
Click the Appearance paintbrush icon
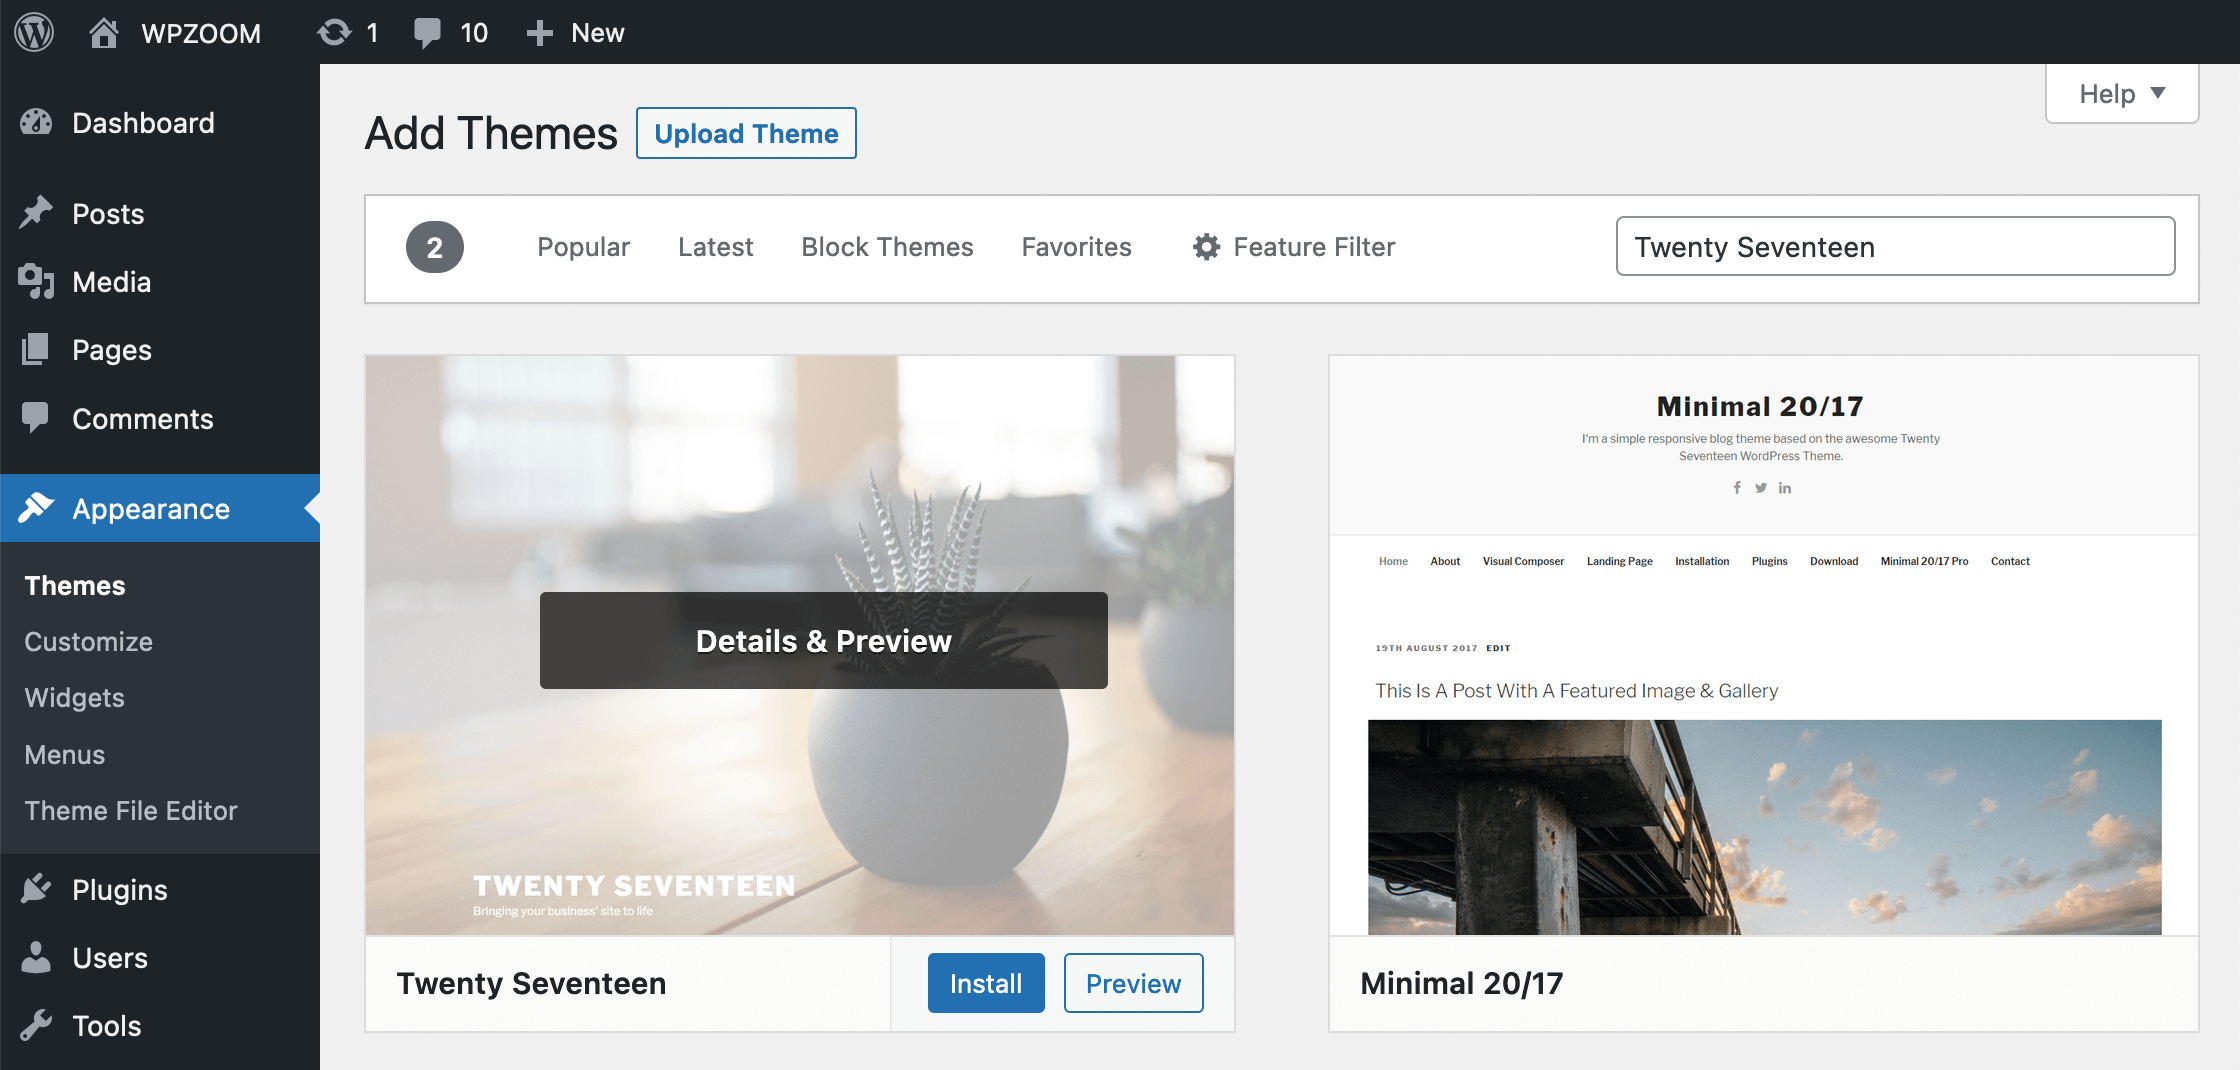[x=36, y=508]
